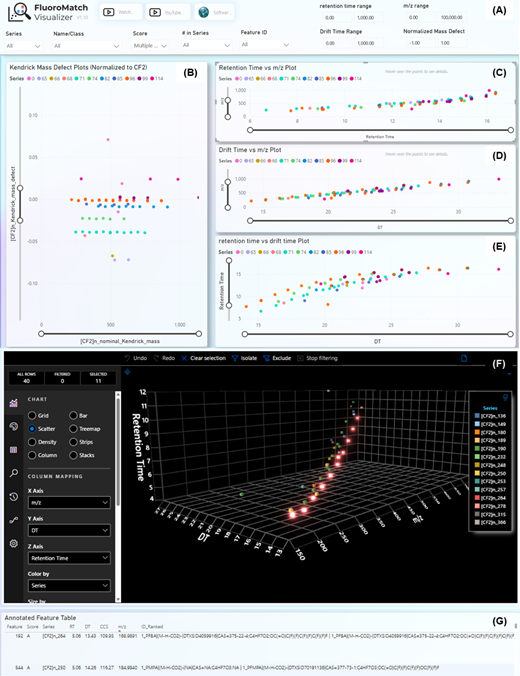This screenshot has height=676, width=520.
Task: Click the Redo toolbar item
Action: [164, 358]
